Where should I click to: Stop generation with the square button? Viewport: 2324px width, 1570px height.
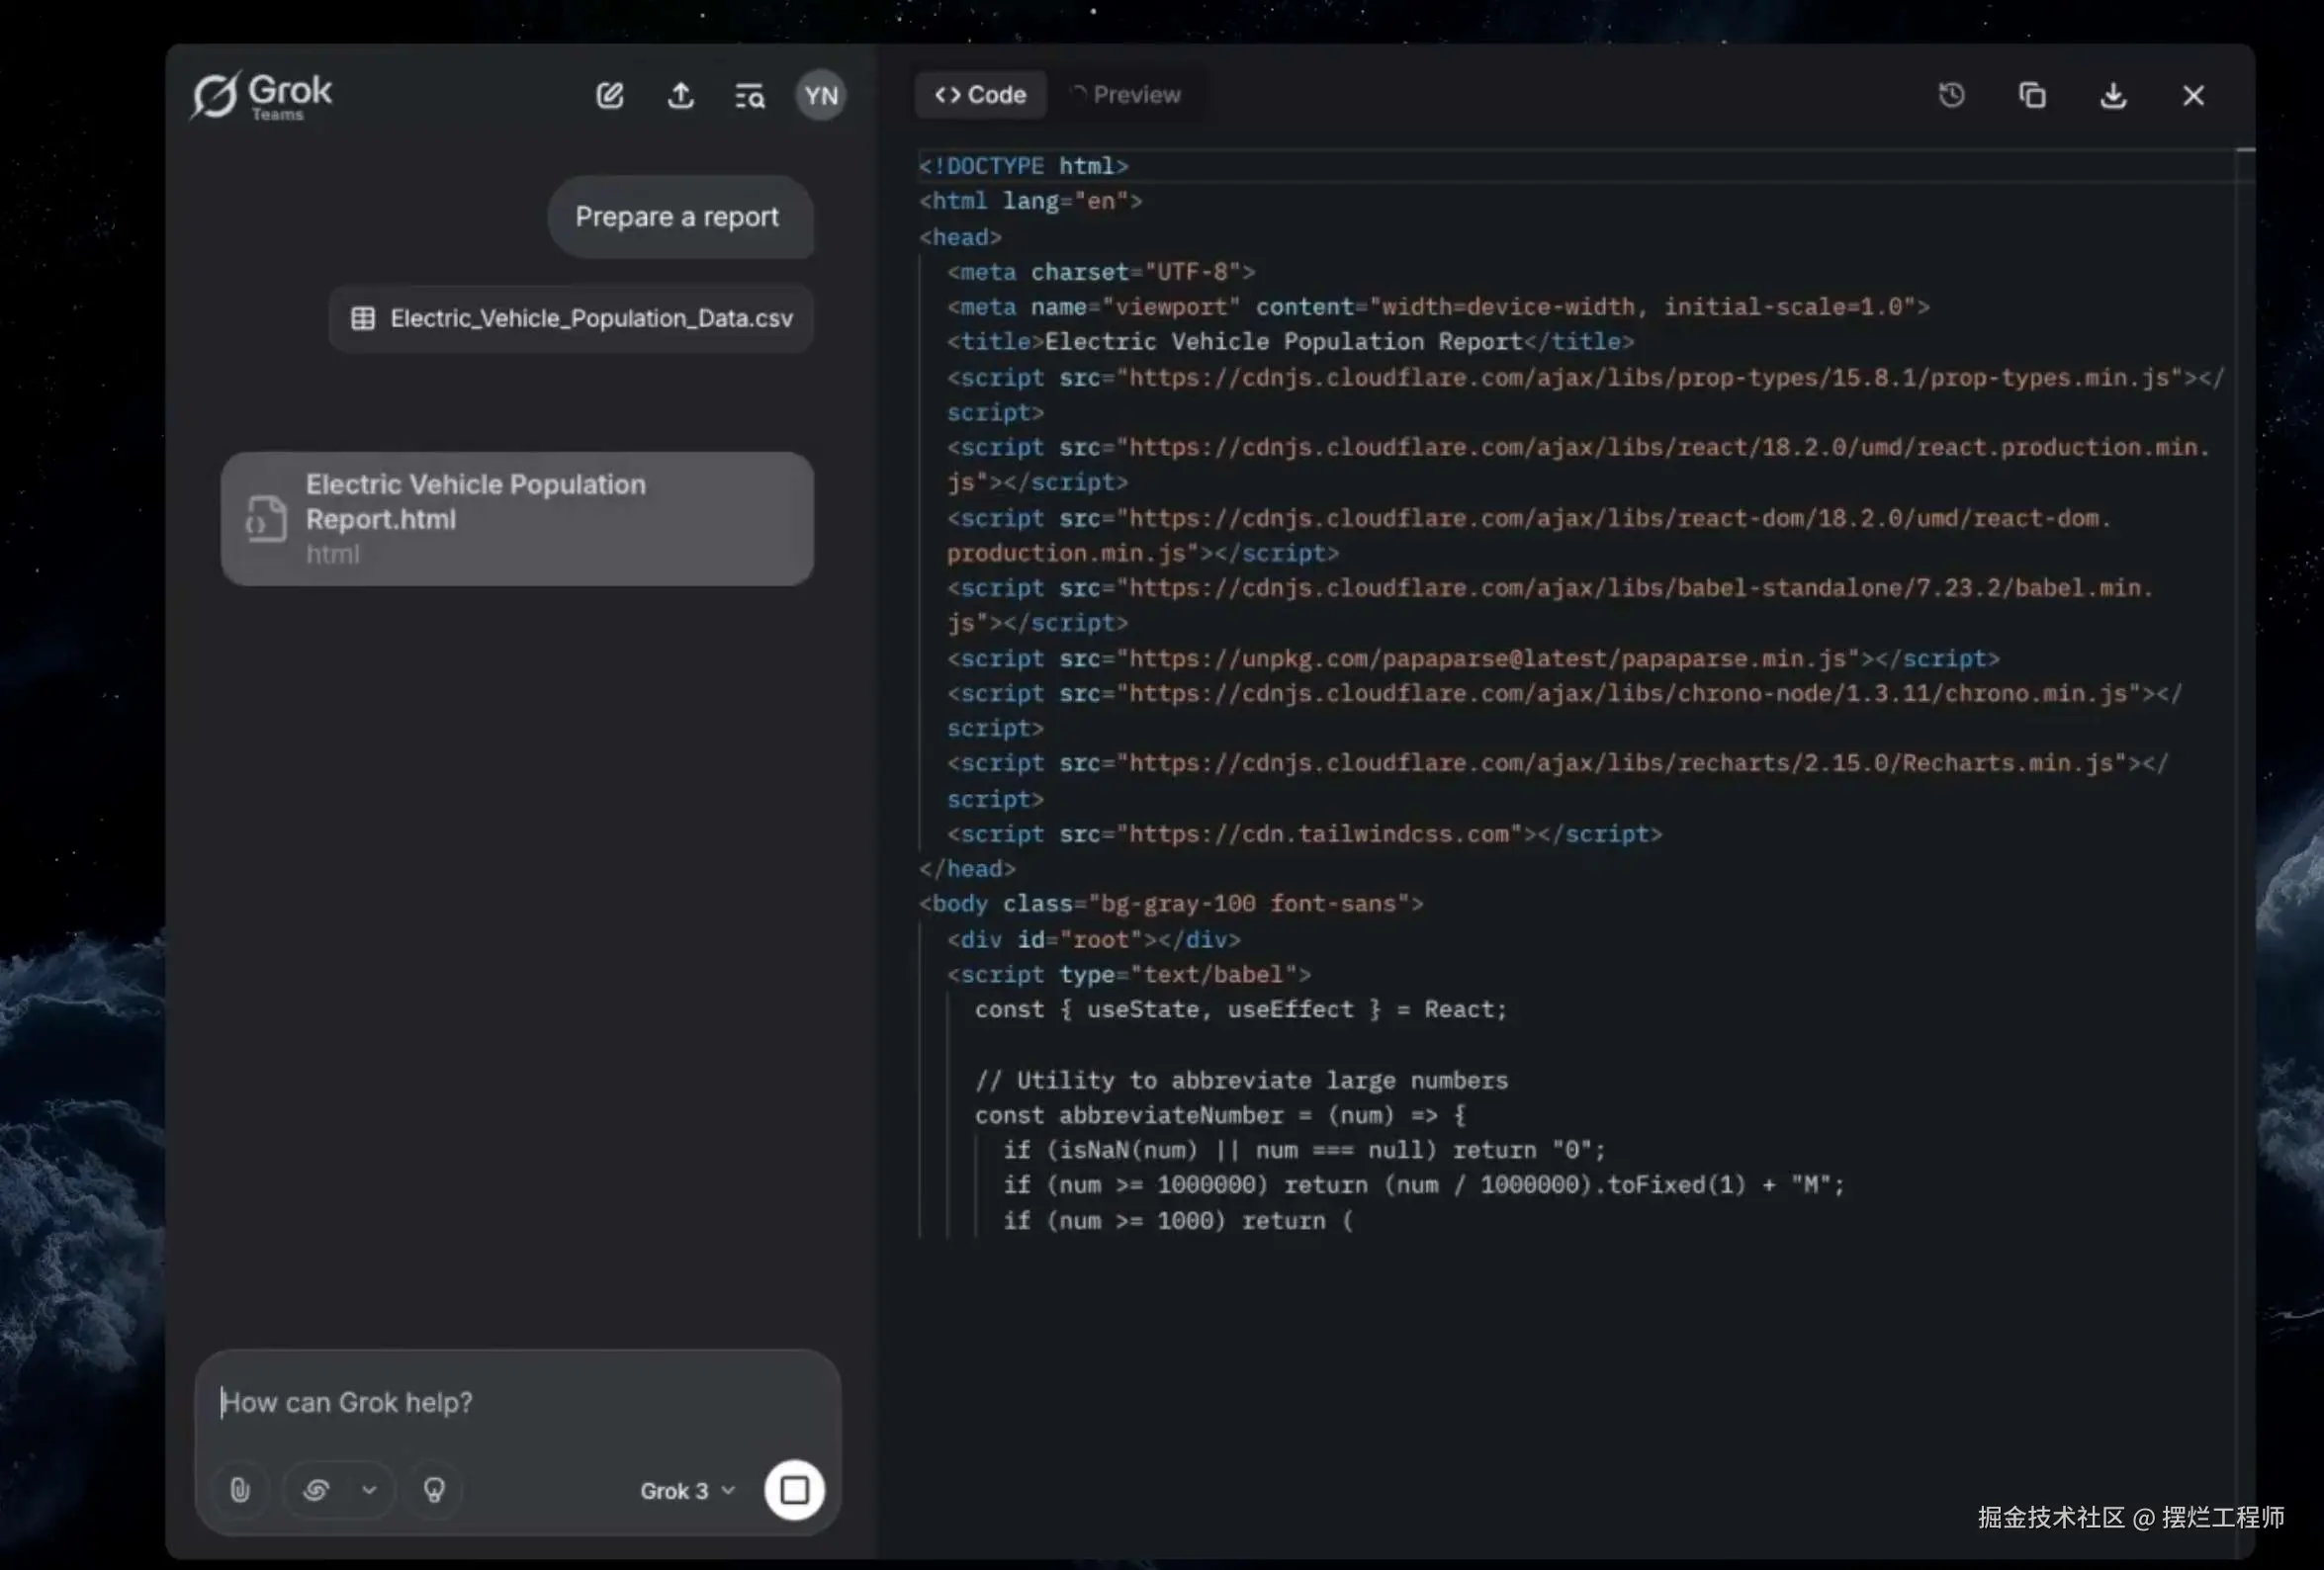[794, 1490]
